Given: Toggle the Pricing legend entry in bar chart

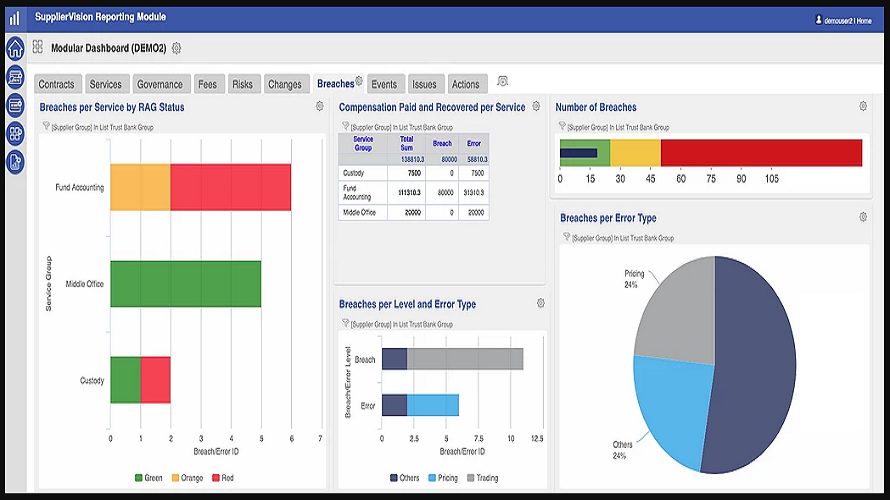Looking at the screenshot, I should [x=443, y=478].
